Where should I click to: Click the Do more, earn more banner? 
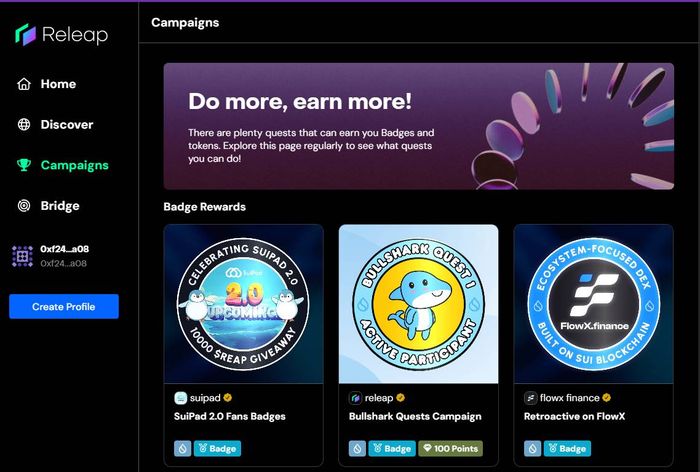coord(419,126)
